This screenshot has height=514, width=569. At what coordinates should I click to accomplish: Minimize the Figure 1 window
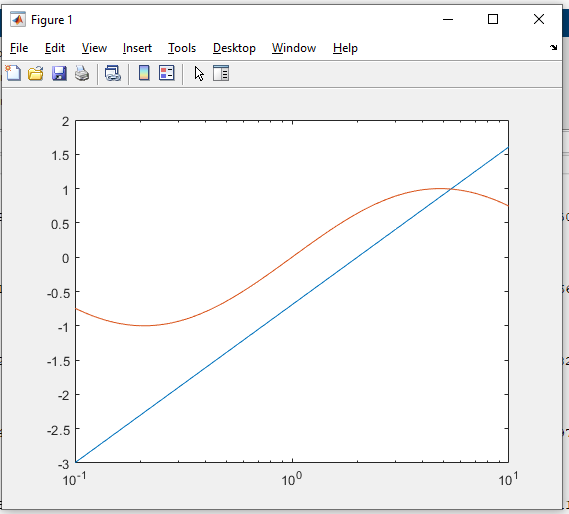448,19
